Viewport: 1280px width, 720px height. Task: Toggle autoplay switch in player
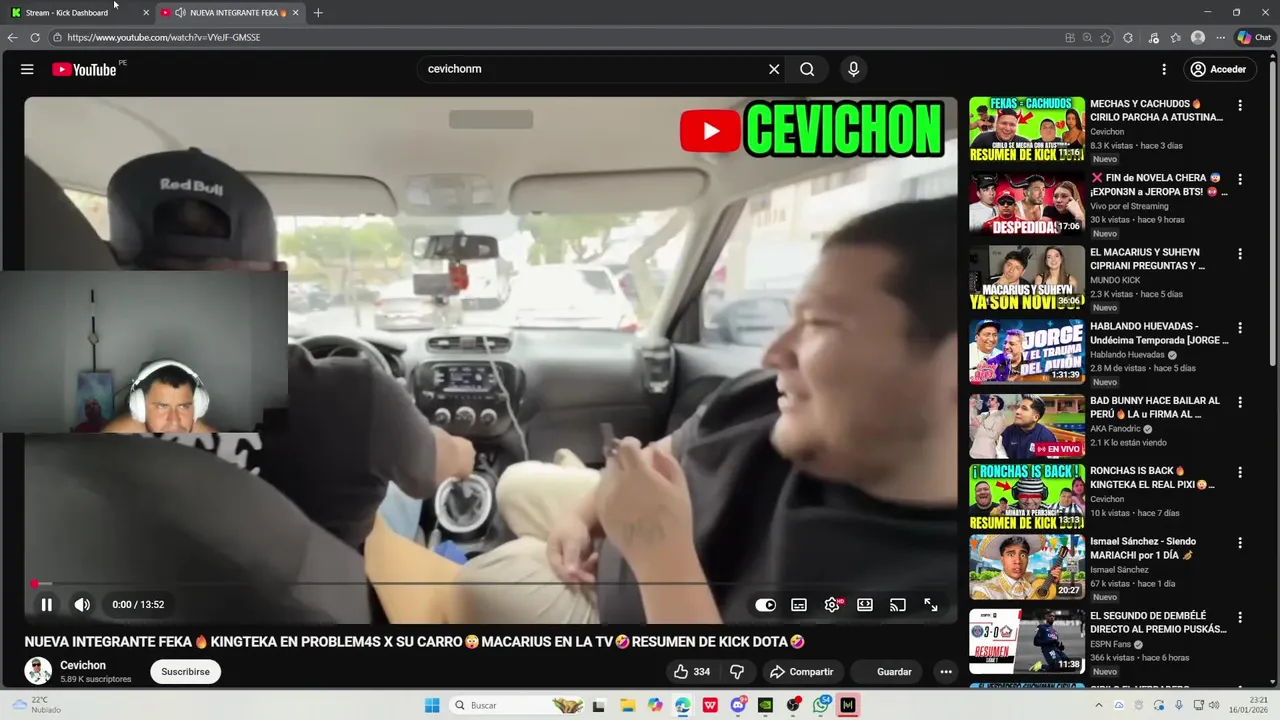click(x=765, y=605)
